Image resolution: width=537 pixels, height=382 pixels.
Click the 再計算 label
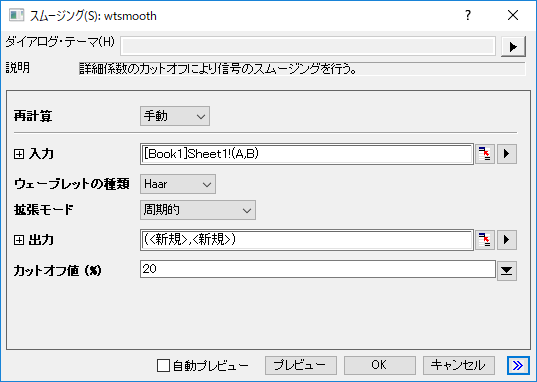point(33,116)
